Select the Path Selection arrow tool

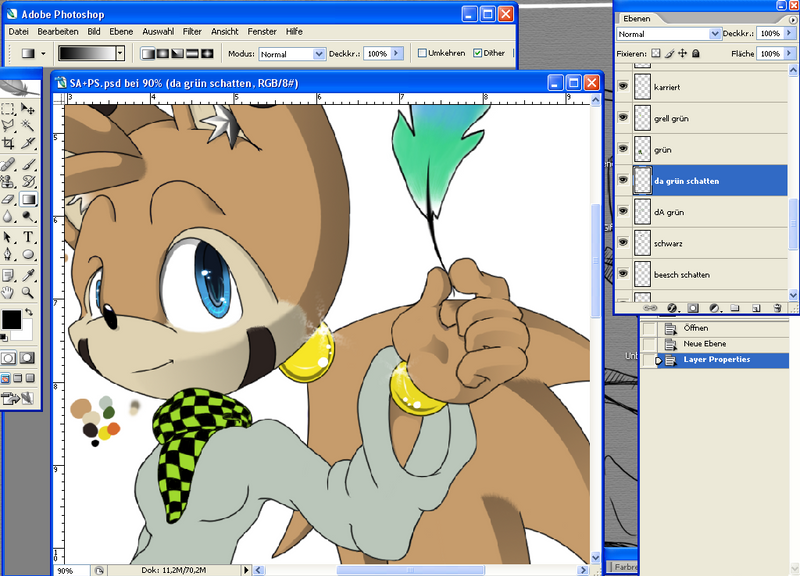(8, 237)
